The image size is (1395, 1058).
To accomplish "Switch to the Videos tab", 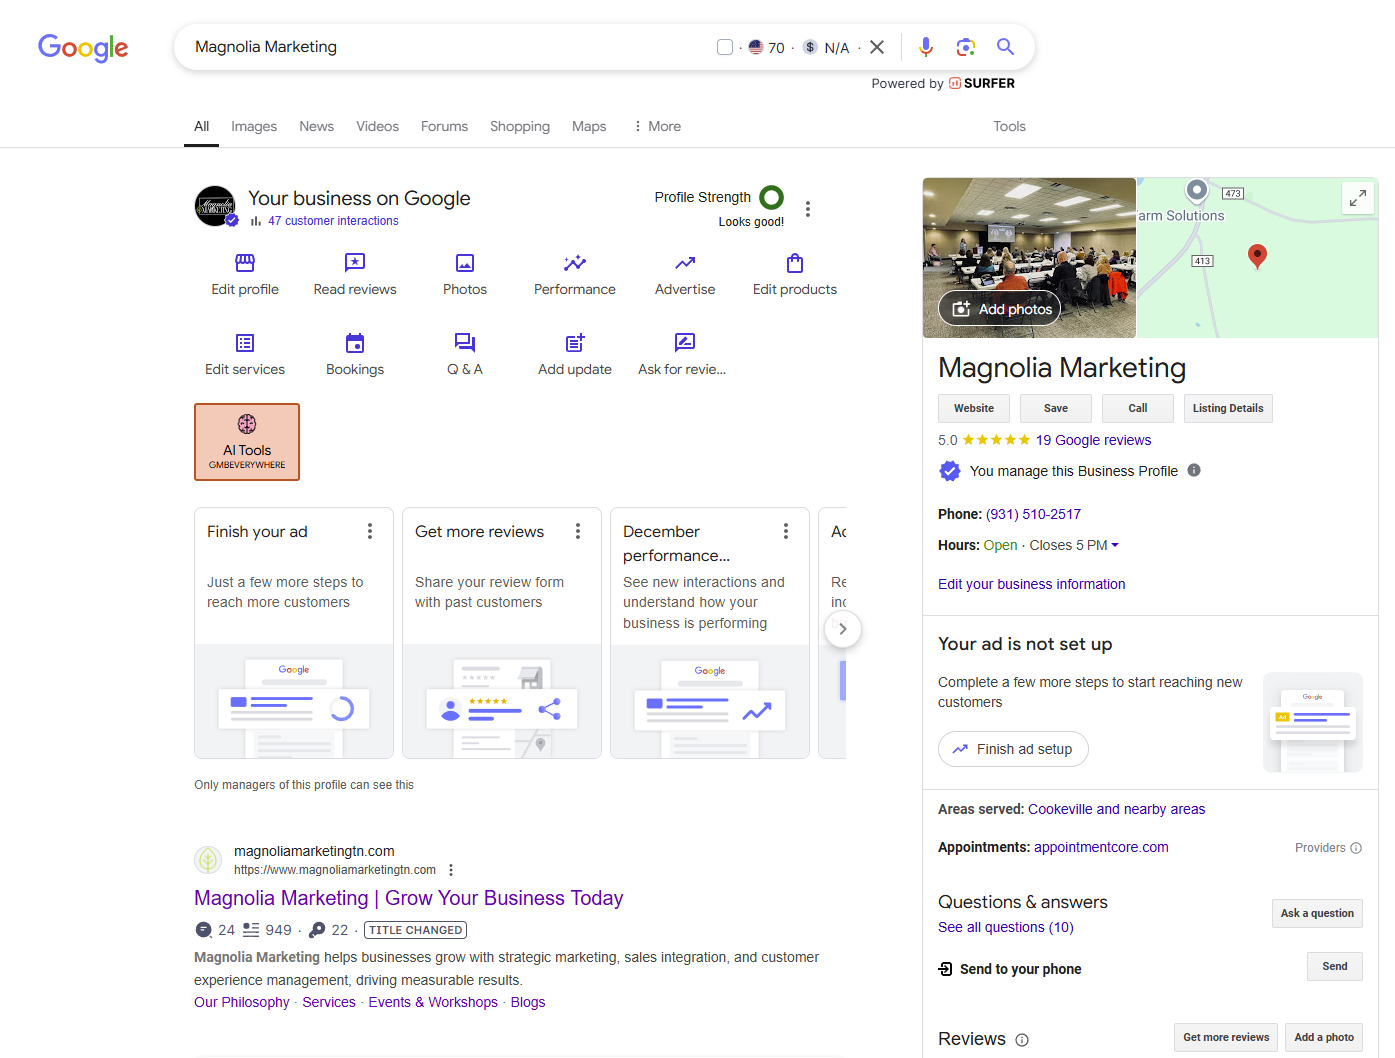I will click(377, 126).
